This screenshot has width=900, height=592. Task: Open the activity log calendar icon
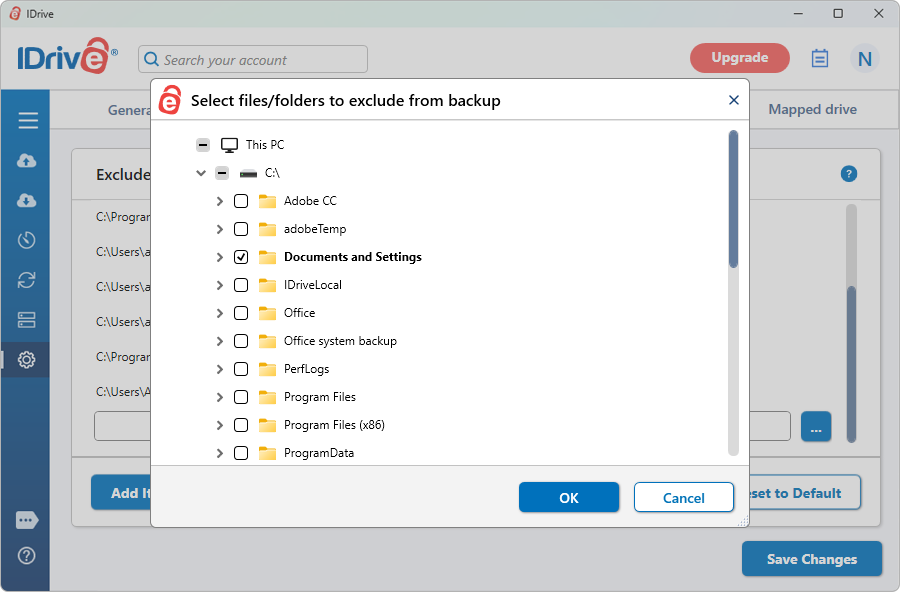pos(820,58)
